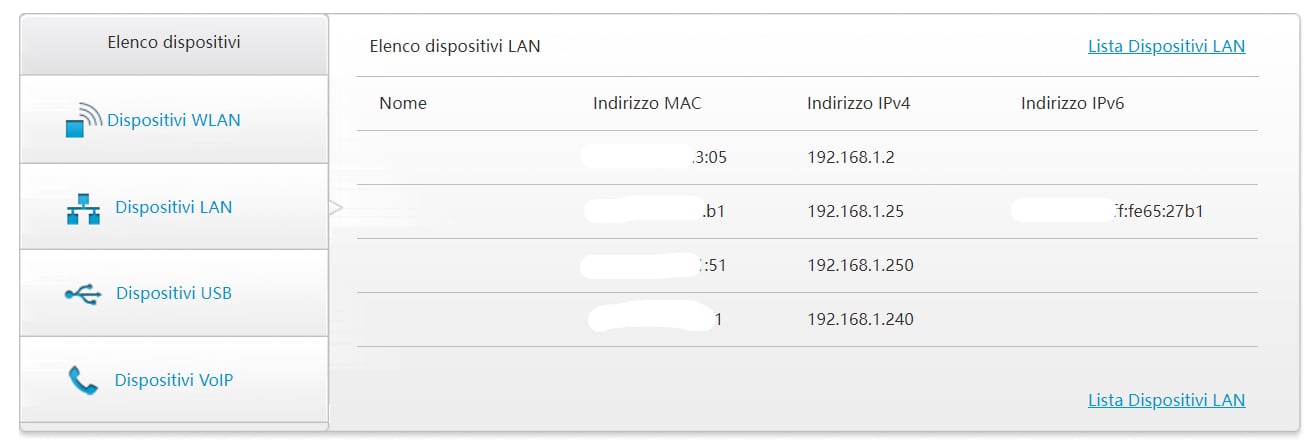Select Dispositivi LAN in sidebar
Image resolution: width=1306 pixels, height=444 pixels.
point(174,207)
